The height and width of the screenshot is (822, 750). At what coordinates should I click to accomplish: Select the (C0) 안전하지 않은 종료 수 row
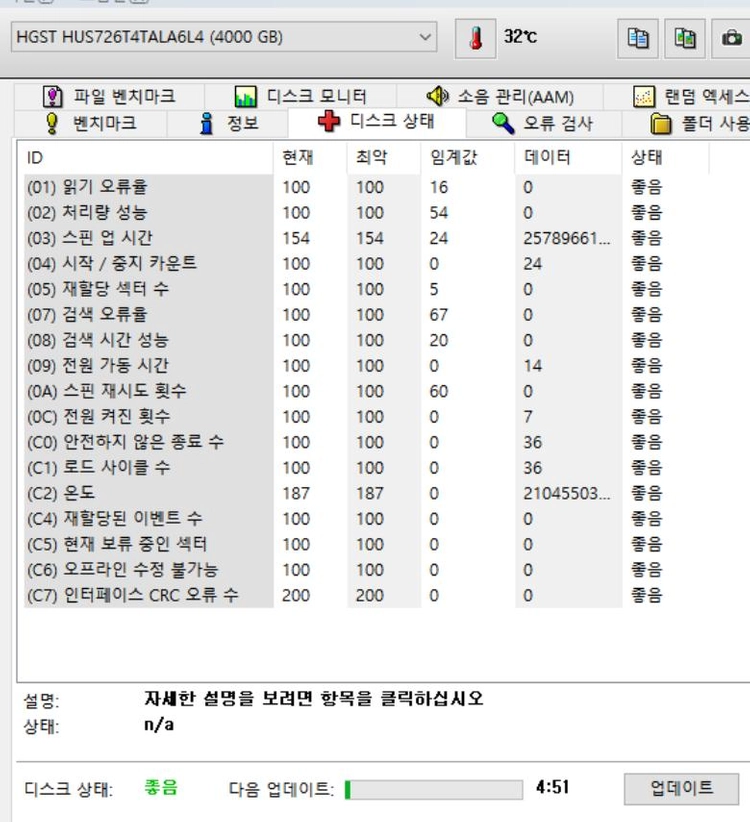click(x=367, y=442)
